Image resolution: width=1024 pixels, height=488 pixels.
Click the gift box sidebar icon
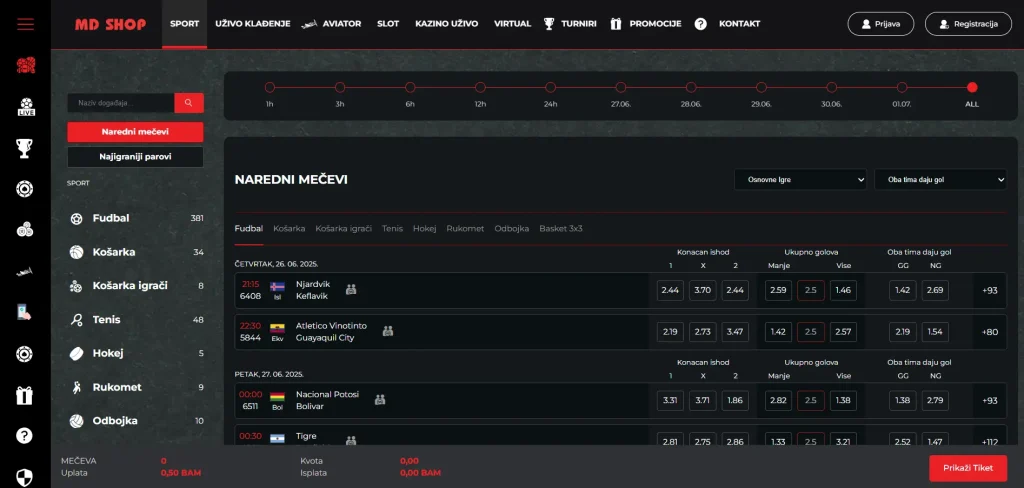coord(25,395)
